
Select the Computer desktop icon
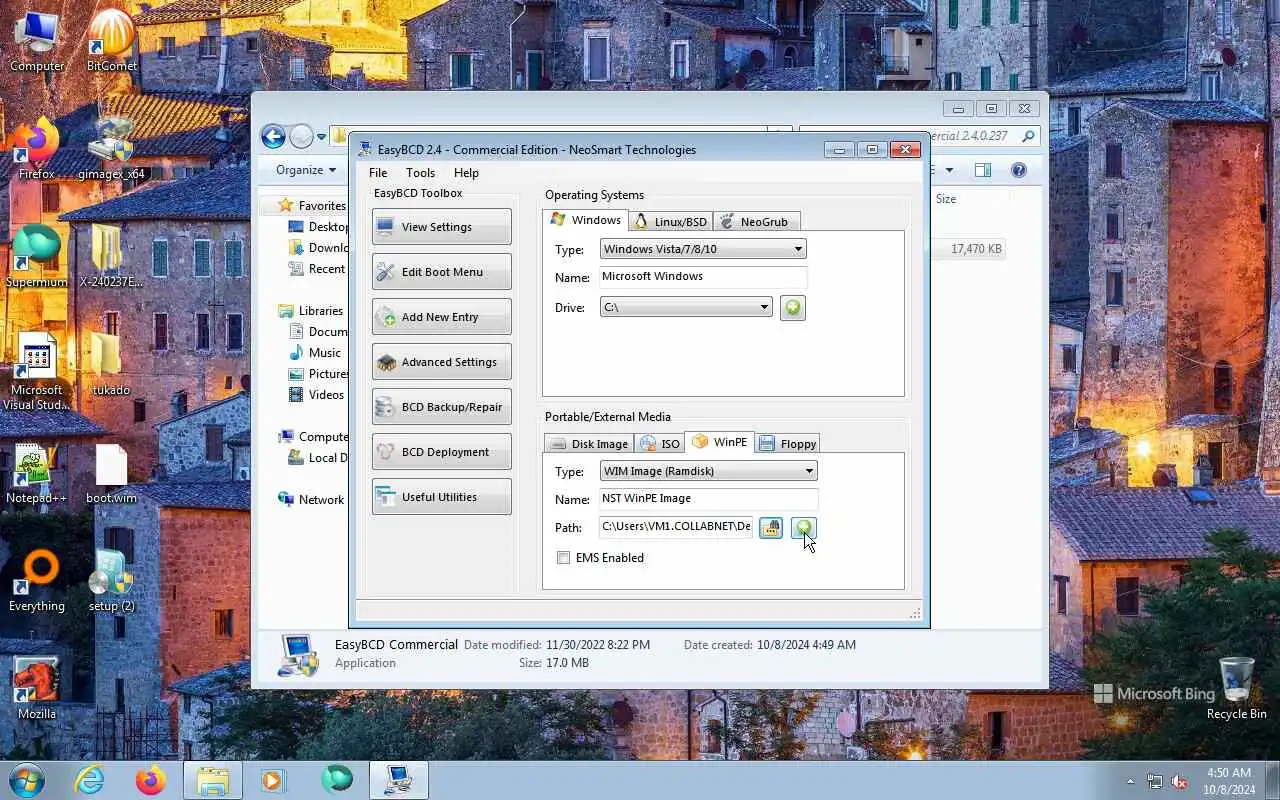click(x=37, y=42)
